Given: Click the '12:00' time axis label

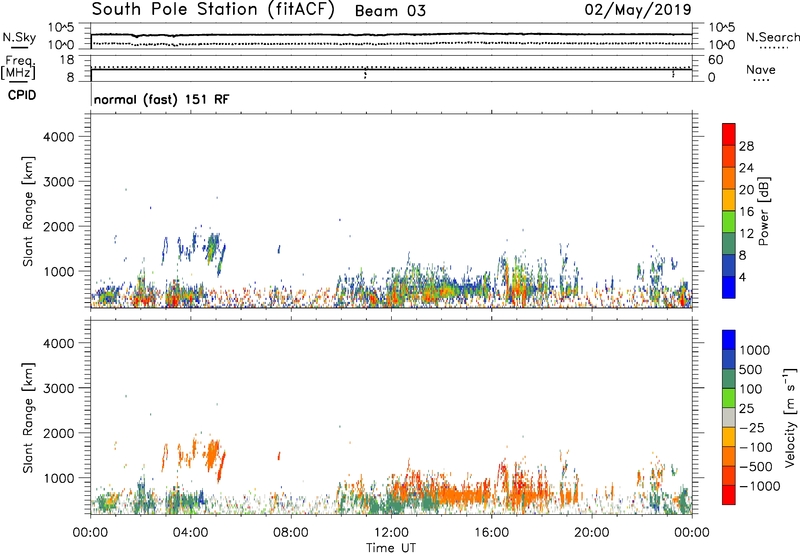Looking at the screenshot, I should click(x=391, y=533).
